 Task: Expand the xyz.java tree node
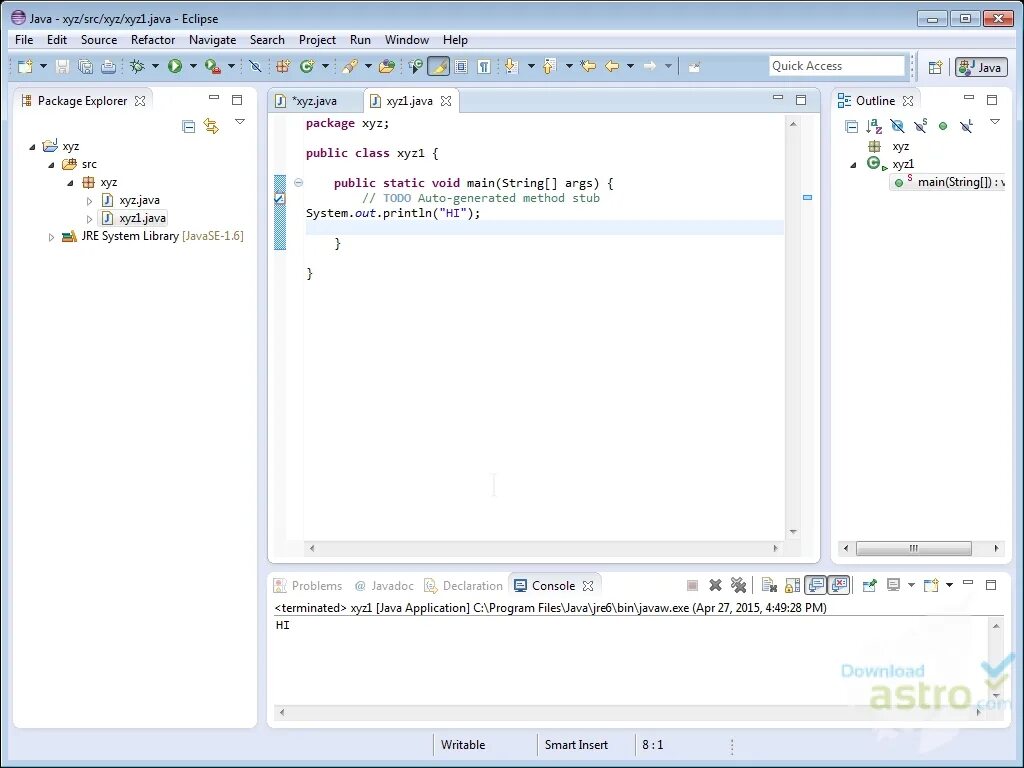[x=89, y=201]
